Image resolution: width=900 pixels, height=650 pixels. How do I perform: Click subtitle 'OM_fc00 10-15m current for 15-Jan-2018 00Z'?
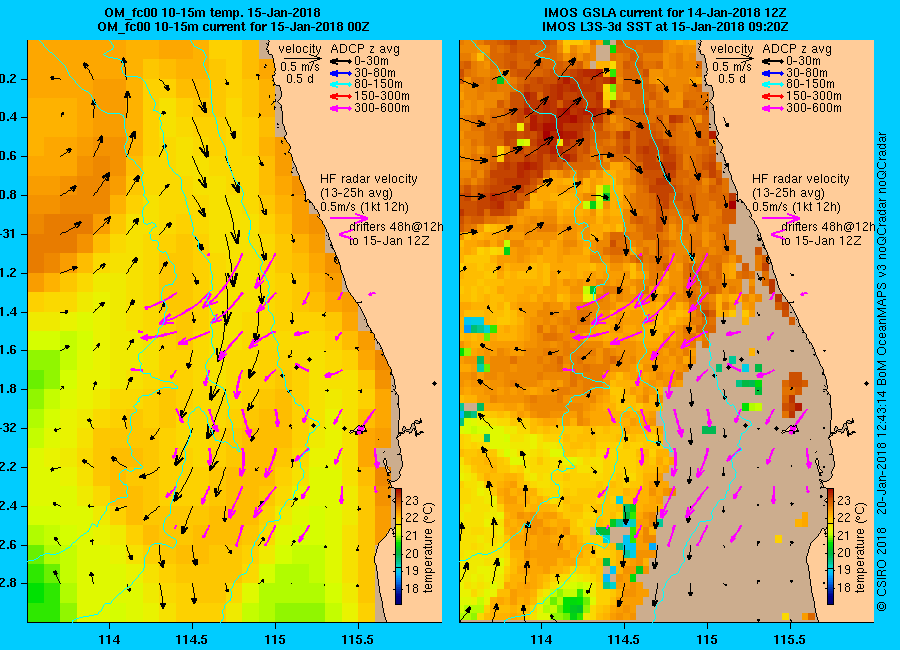pyautogui.click(x=234, y=27)
